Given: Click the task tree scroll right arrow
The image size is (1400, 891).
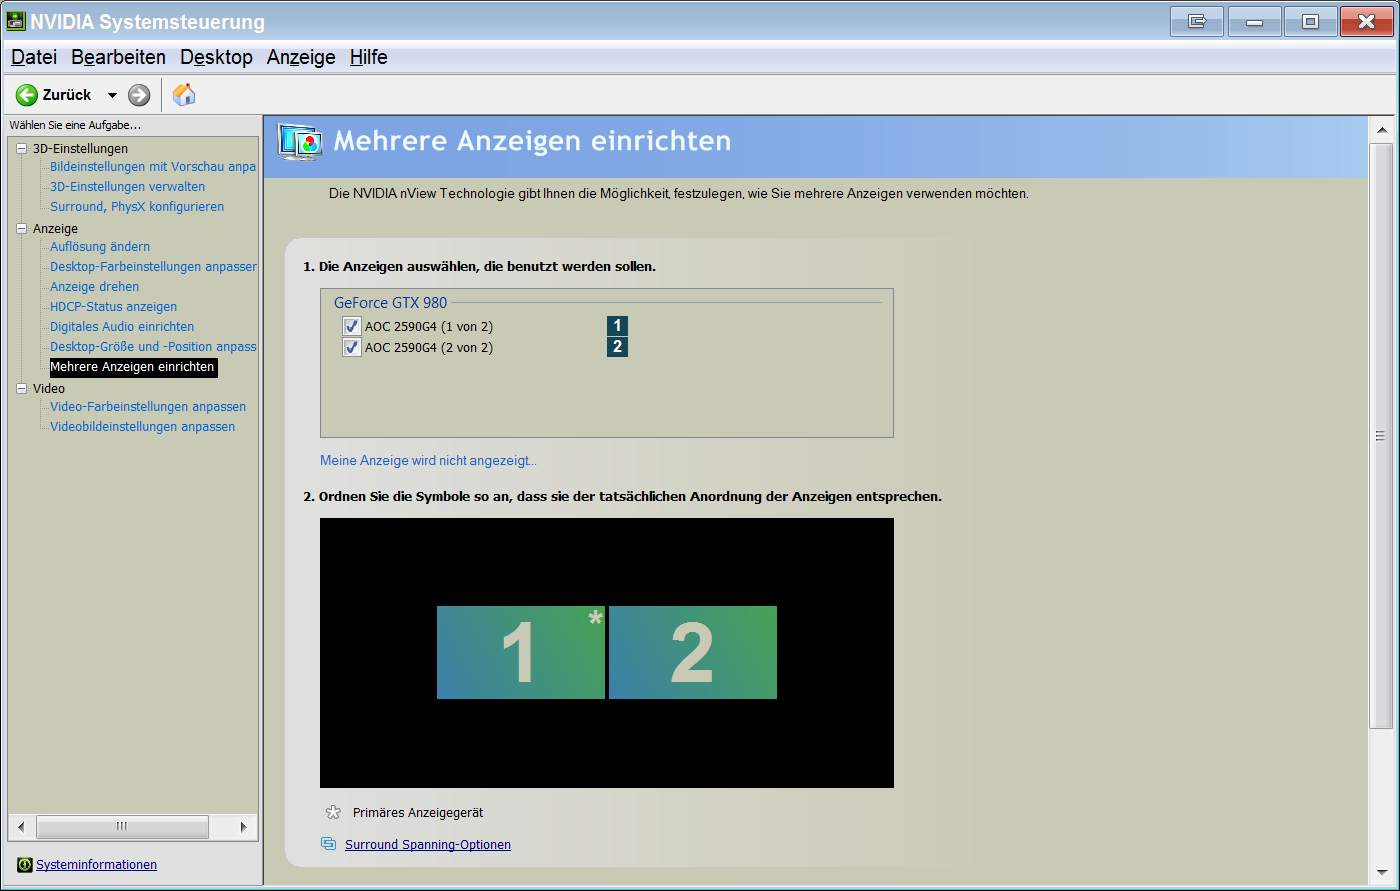Looking at the screenshot, I should click(x=243, y=827).
